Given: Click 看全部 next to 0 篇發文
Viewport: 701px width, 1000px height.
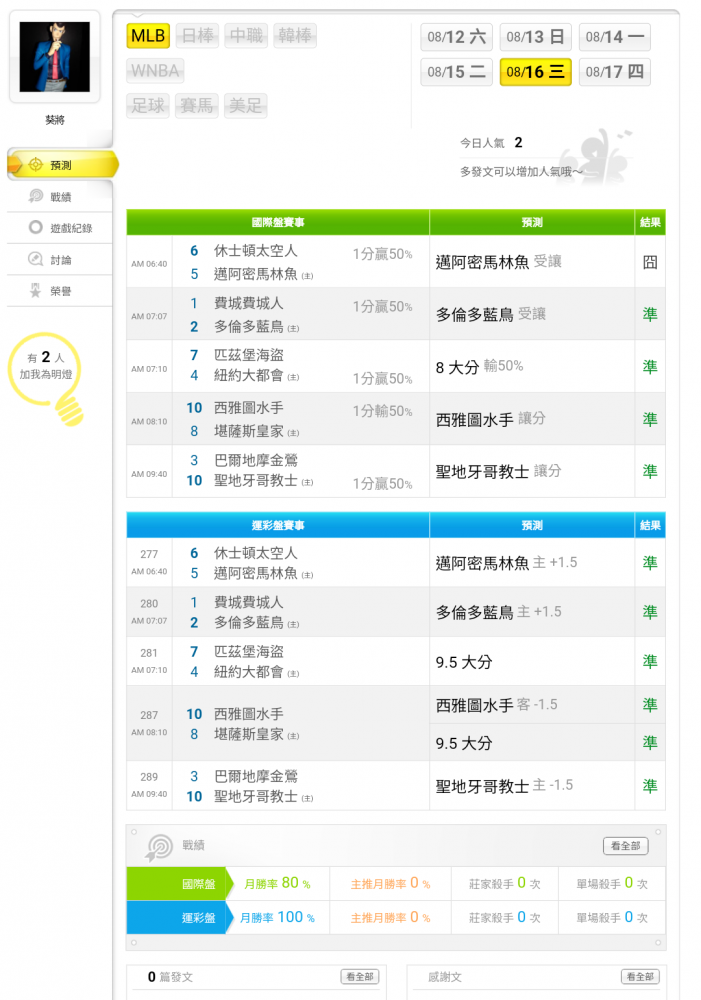Looking at the screenshot, I should click(360, 976).
